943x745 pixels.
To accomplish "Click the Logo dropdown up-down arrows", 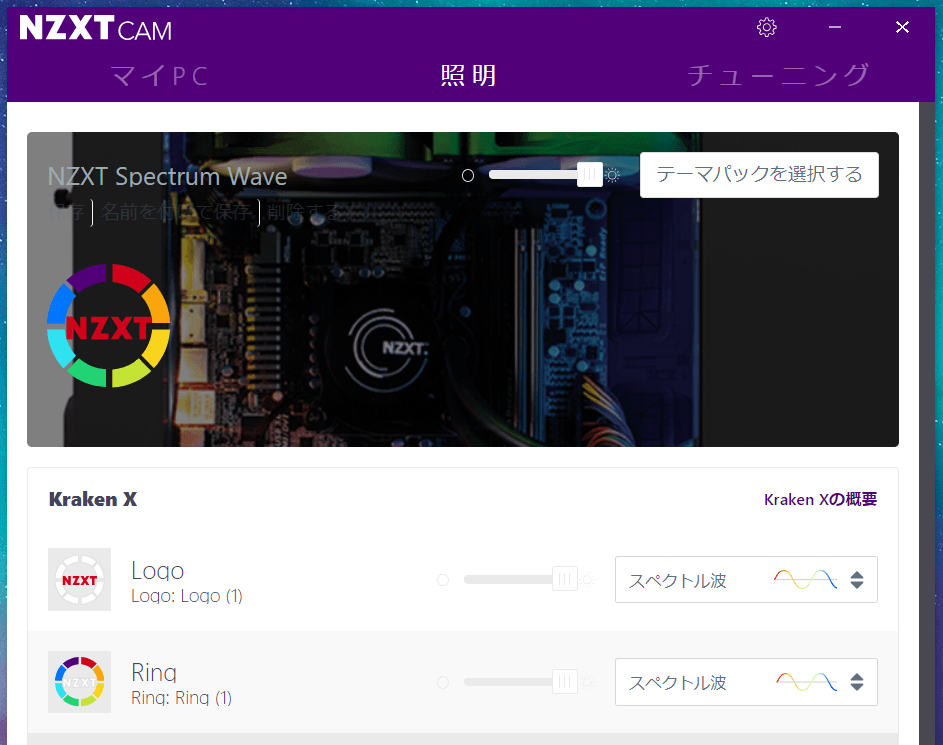I will point(857,580).
